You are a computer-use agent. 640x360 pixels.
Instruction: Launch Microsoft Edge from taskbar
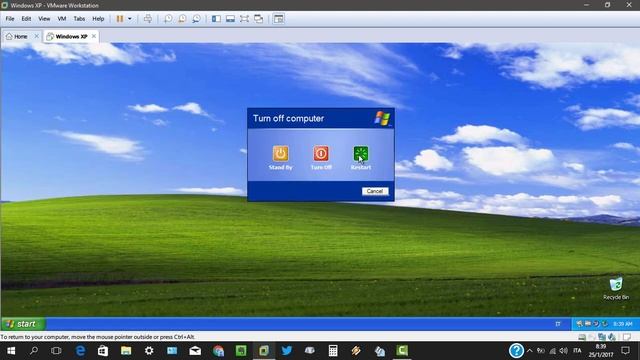point(80,351)
